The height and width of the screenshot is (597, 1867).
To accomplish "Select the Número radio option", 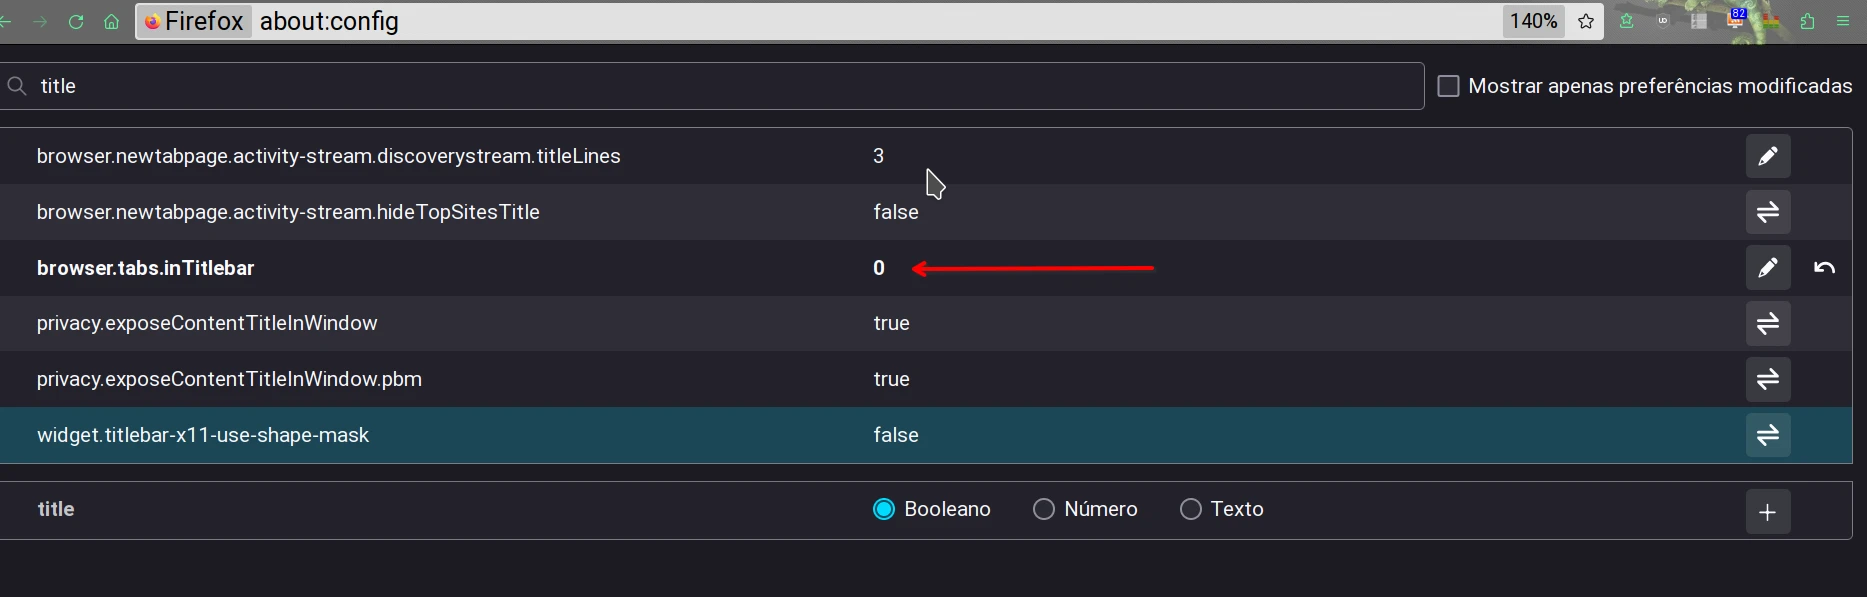I will coord(1044,509).
